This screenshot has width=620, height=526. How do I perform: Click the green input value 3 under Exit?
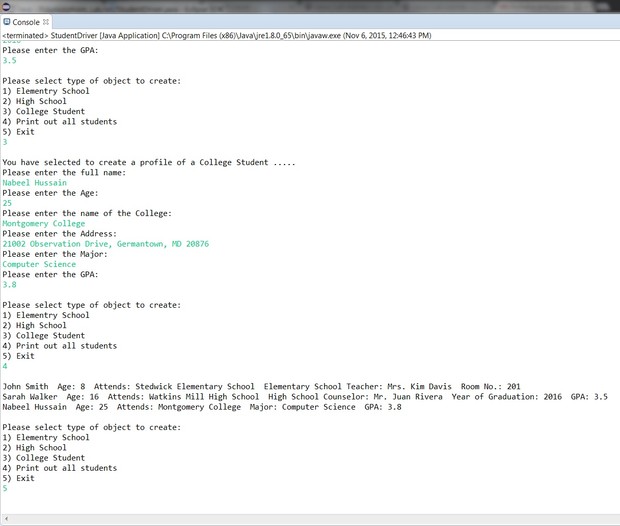pyautogui.click(x=5, y=142)
